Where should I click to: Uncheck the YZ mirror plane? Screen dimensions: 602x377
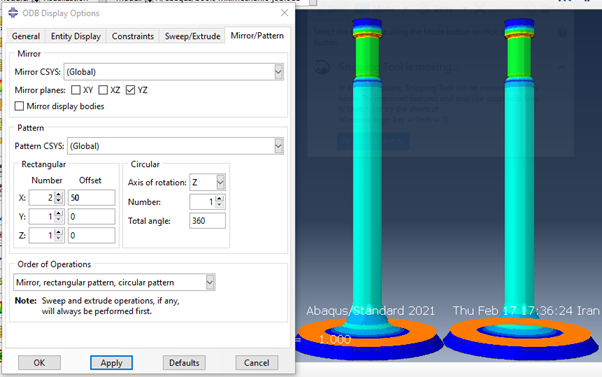(x=131, y=90)
